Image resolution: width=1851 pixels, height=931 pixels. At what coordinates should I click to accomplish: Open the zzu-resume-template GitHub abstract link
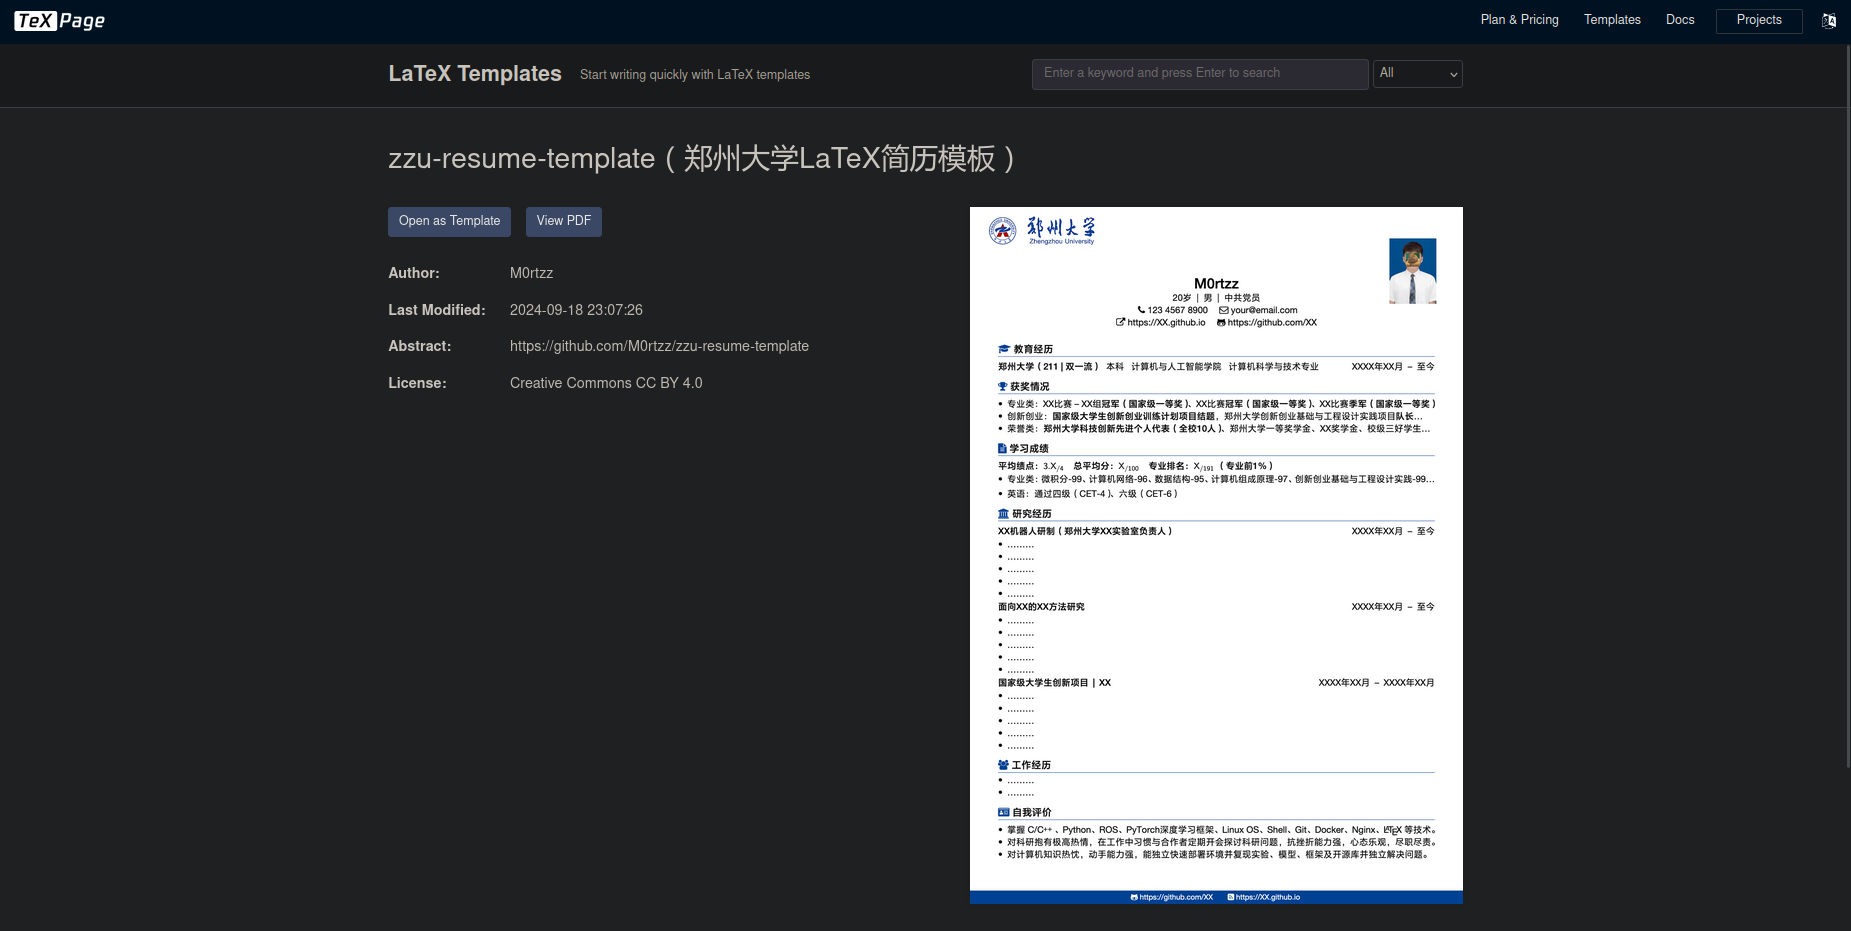(659, 346)
